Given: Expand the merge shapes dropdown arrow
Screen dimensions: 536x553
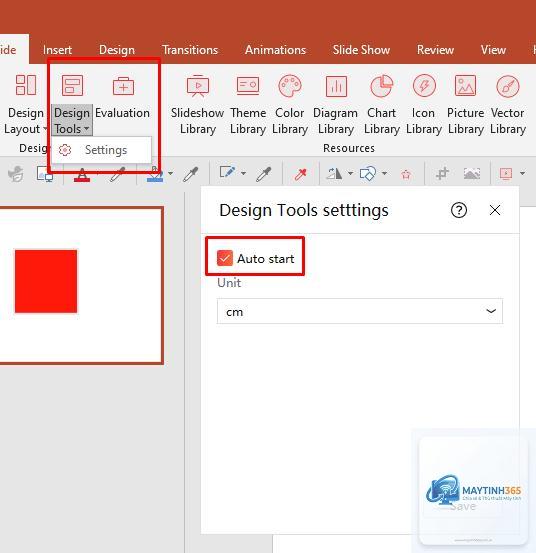Looking at the screenshot, I should [x=384, y=173].
